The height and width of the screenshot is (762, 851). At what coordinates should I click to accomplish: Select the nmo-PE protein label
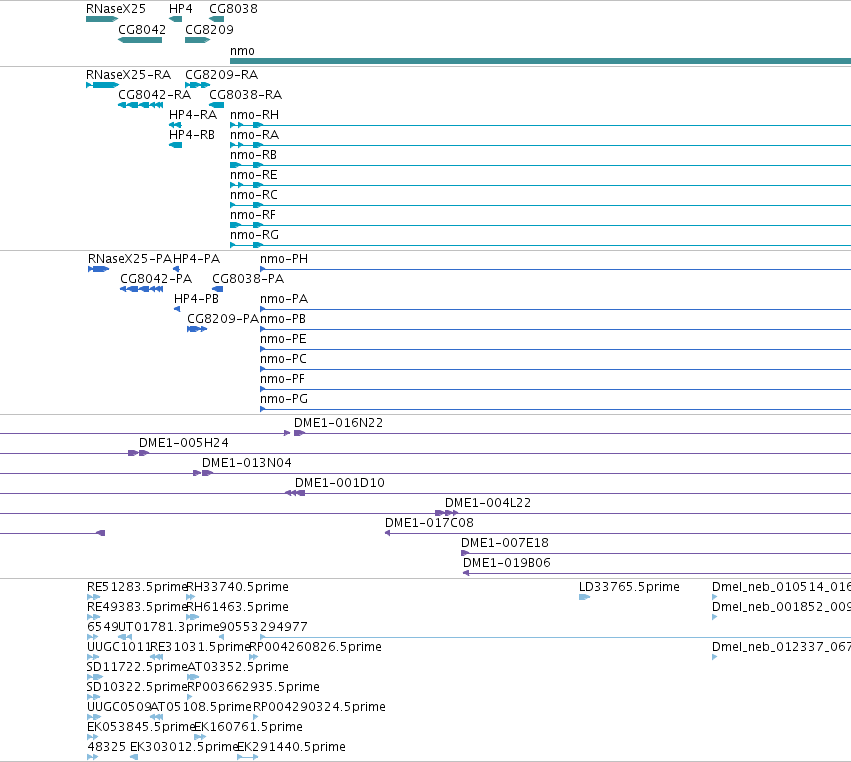click(283, 339)
